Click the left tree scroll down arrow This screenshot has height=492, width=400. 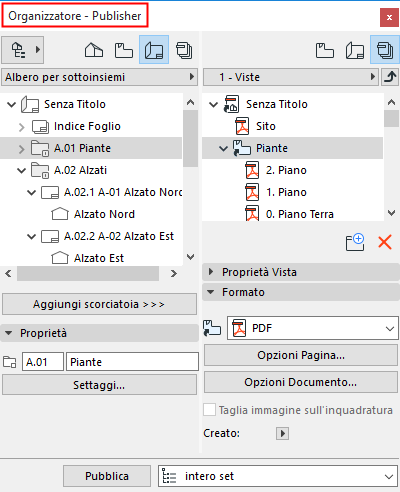point(190,257)
